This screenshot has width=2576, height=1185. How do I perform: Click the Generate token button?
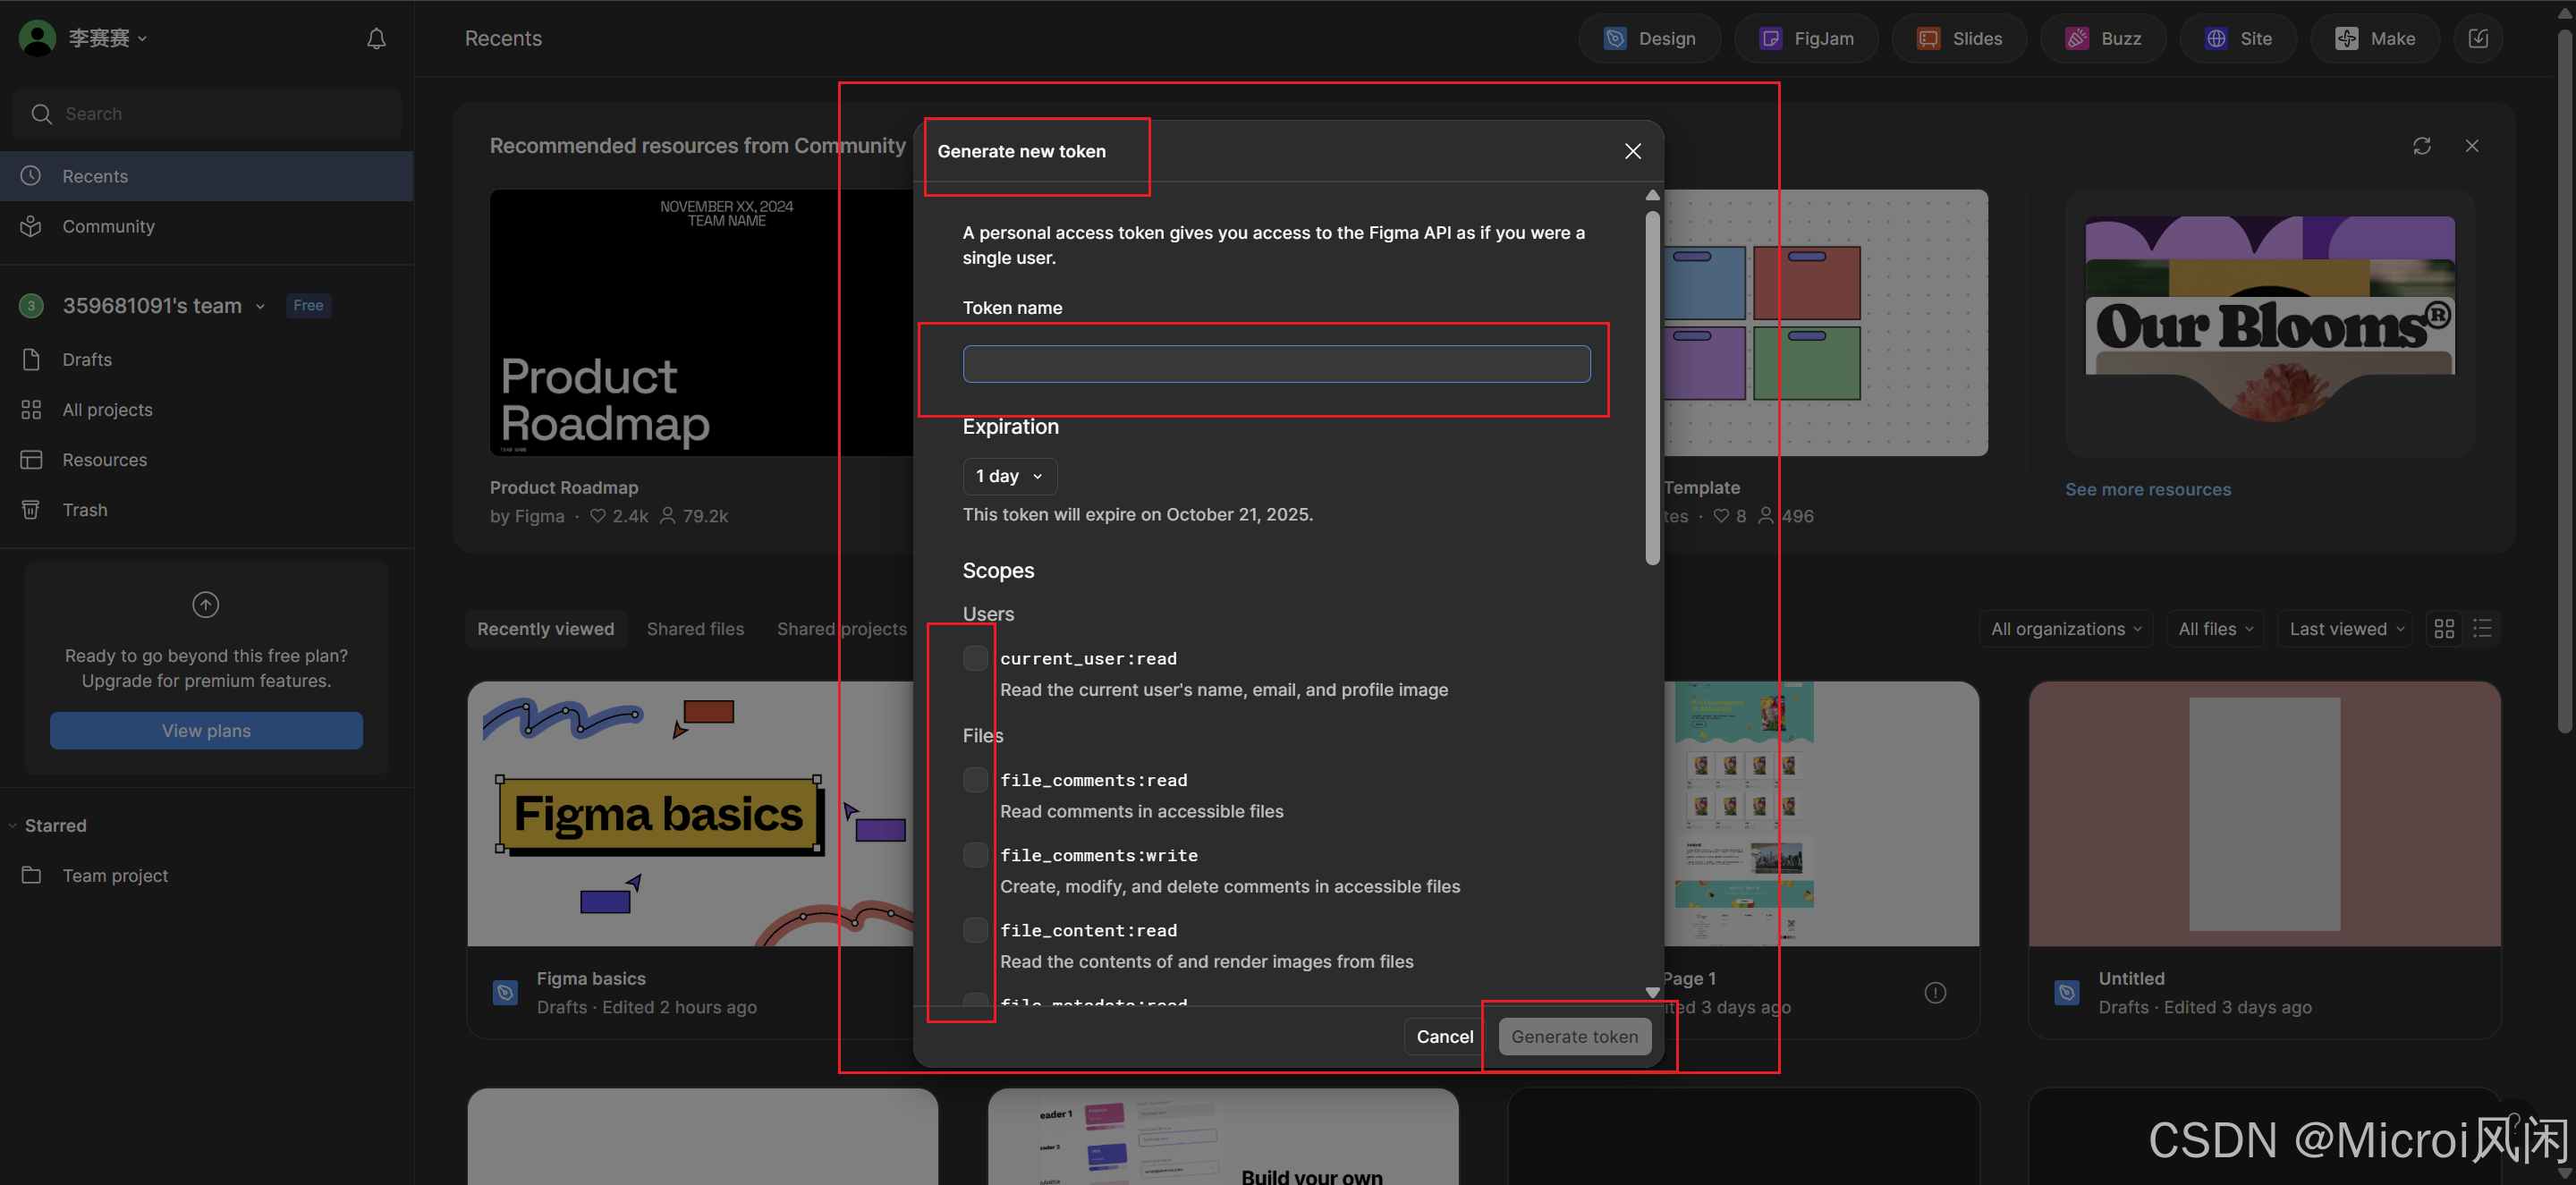tap(1573, 1036)
